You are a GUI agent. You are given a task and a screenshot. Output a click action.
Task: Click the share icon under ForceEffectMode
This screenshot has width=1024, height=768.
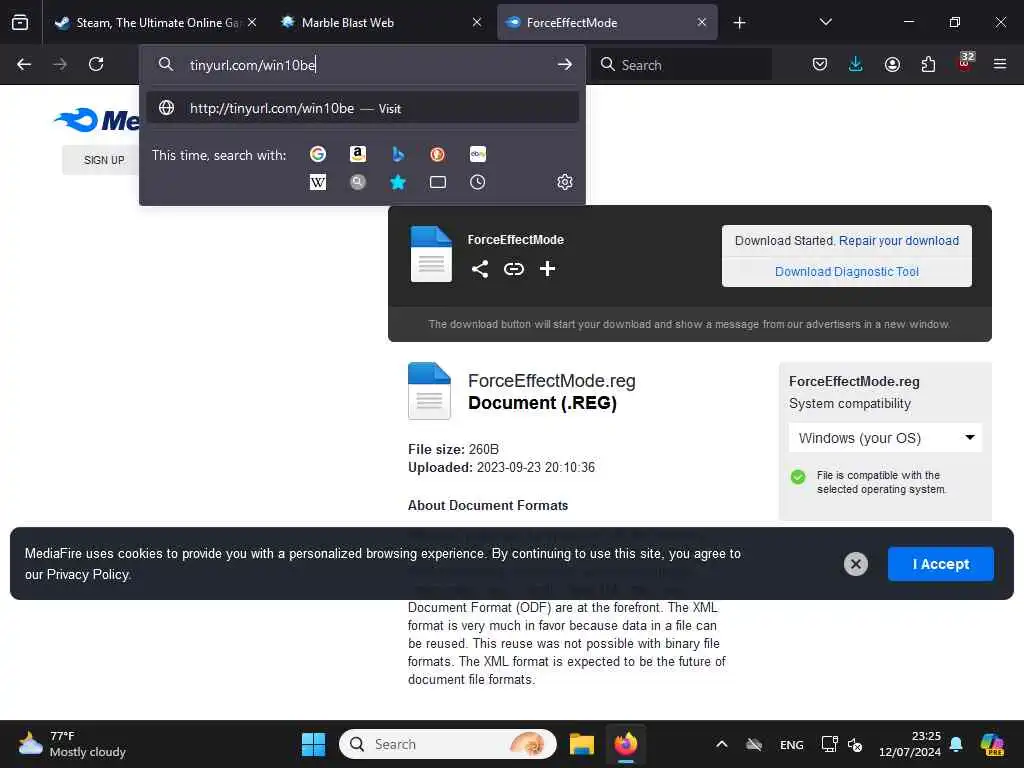tap(480, 269)
